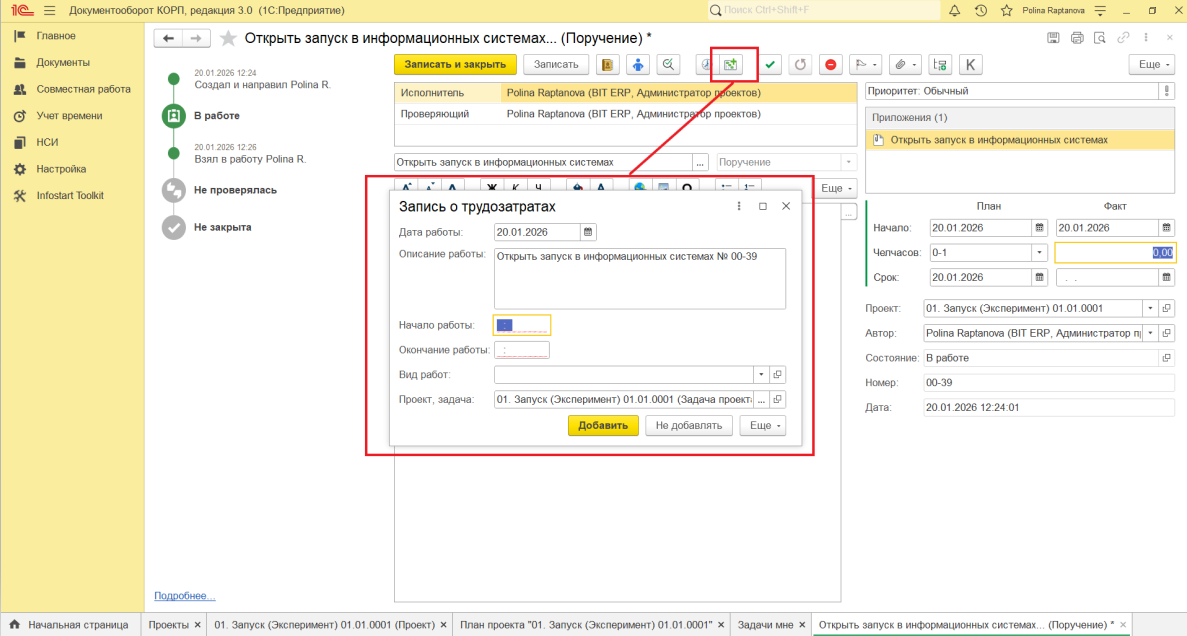Image resolution: width=1187 pixels, height=636 pixels.
Task: Click the add labor record toolbar icon
Action: tap(731, 65)
